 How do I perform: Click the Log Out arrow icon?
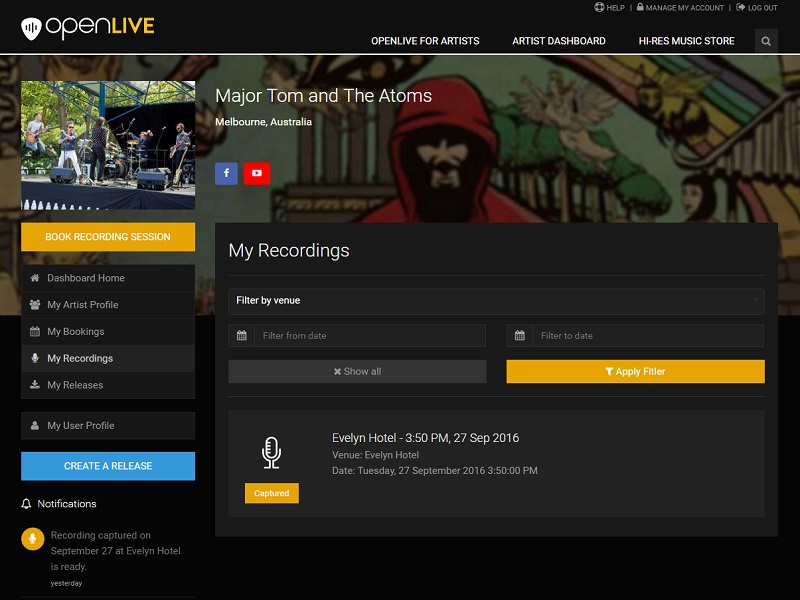click(740, 7)
